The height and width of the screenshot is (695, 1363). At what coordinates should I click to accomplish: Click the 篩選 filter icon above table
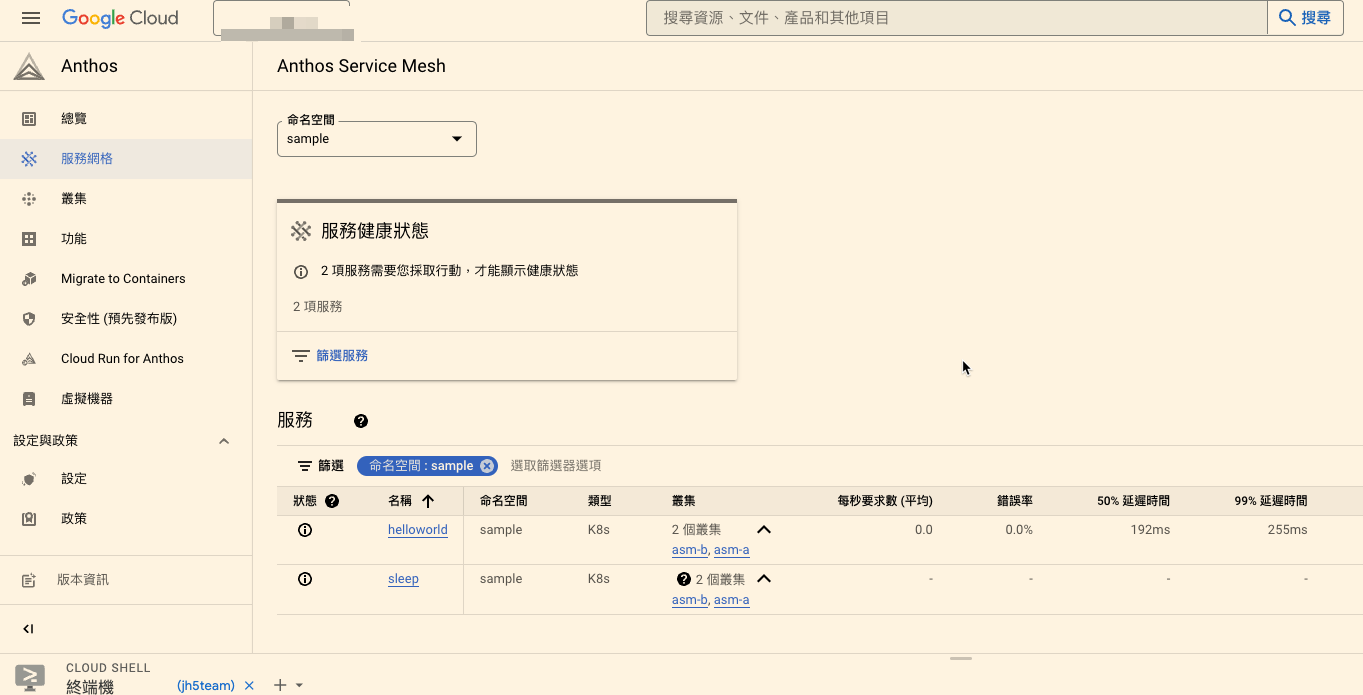tap(305, 466)
